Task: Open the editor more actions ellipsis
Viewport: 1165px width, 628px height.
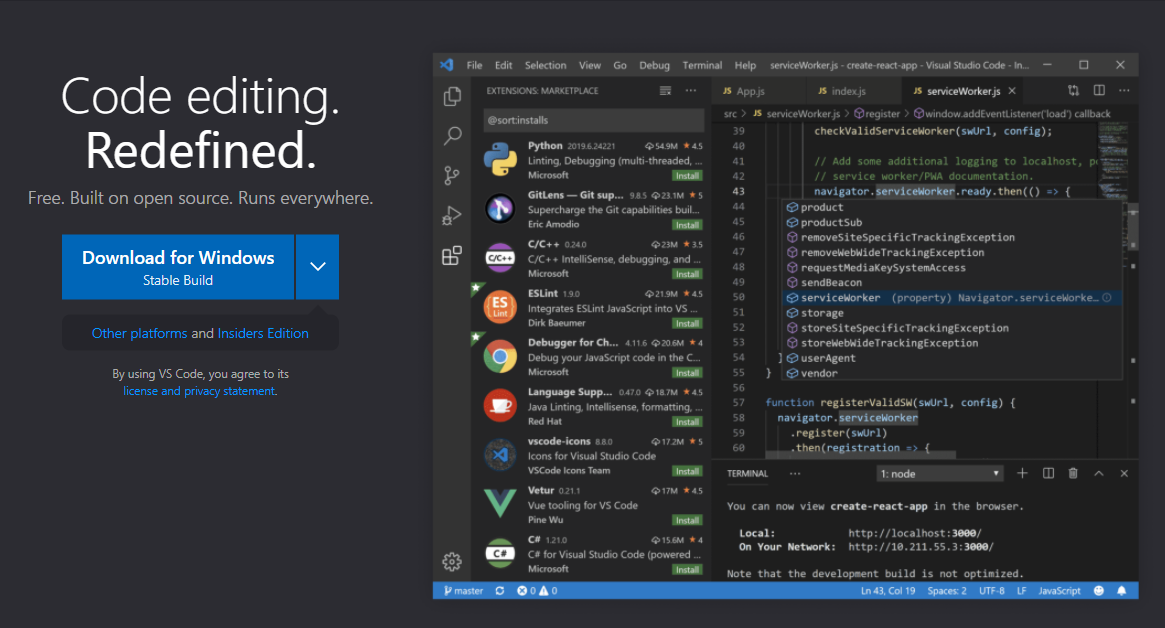Action: click(x=1124, y=91)
